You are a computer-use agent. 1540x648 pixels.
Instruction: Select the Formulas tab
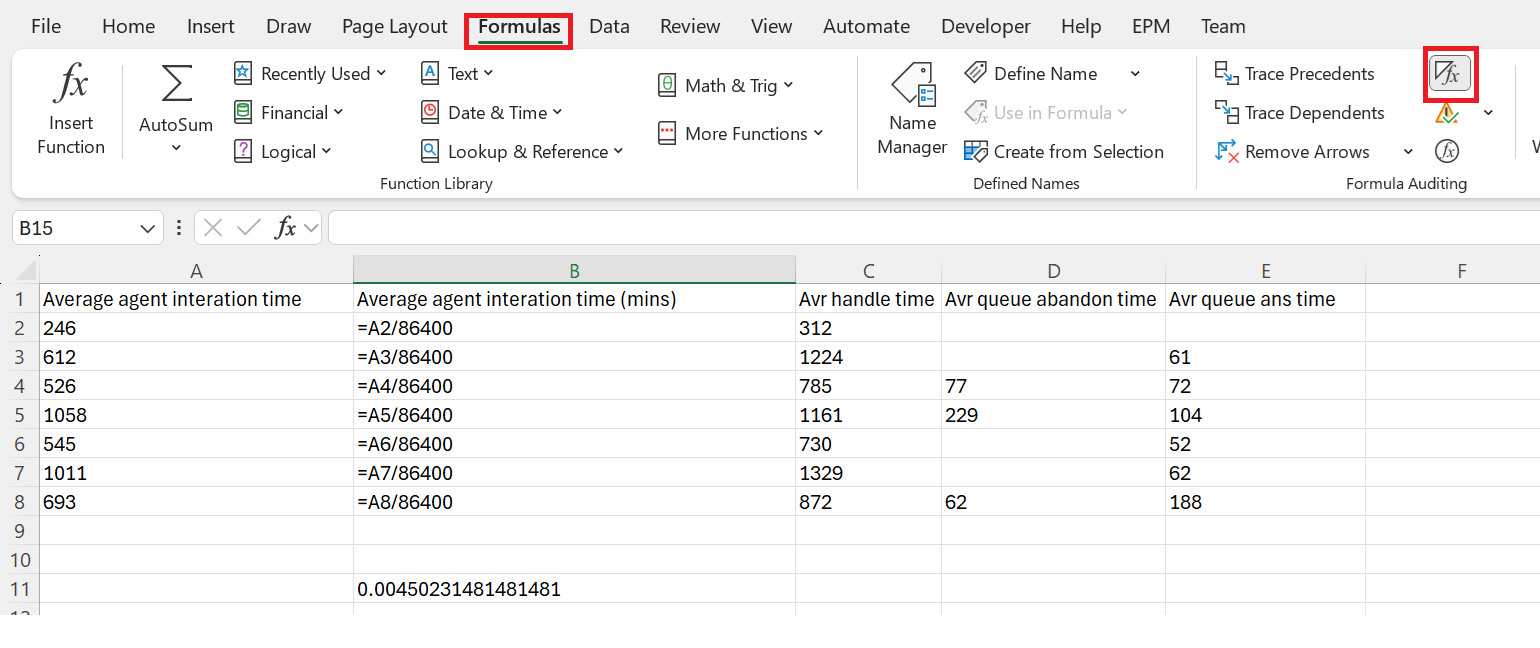click(x=519, y=27)
